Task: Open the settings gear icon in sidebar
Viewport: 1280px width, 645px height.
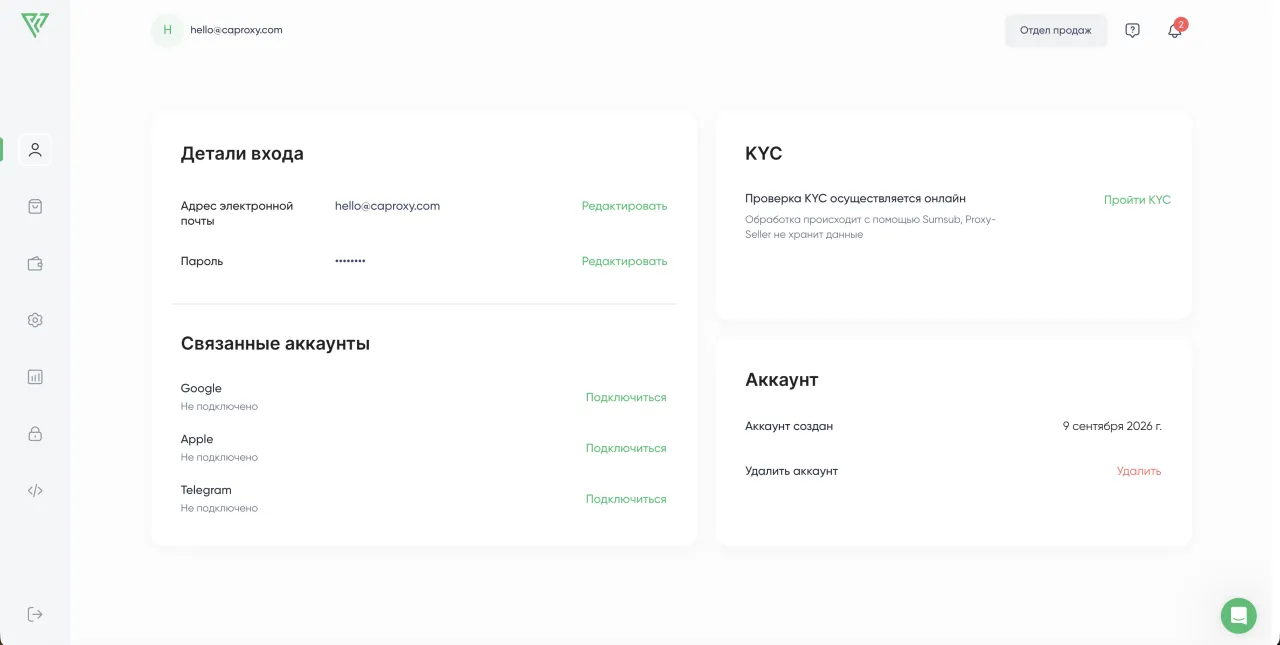Action: coord(35,320)
